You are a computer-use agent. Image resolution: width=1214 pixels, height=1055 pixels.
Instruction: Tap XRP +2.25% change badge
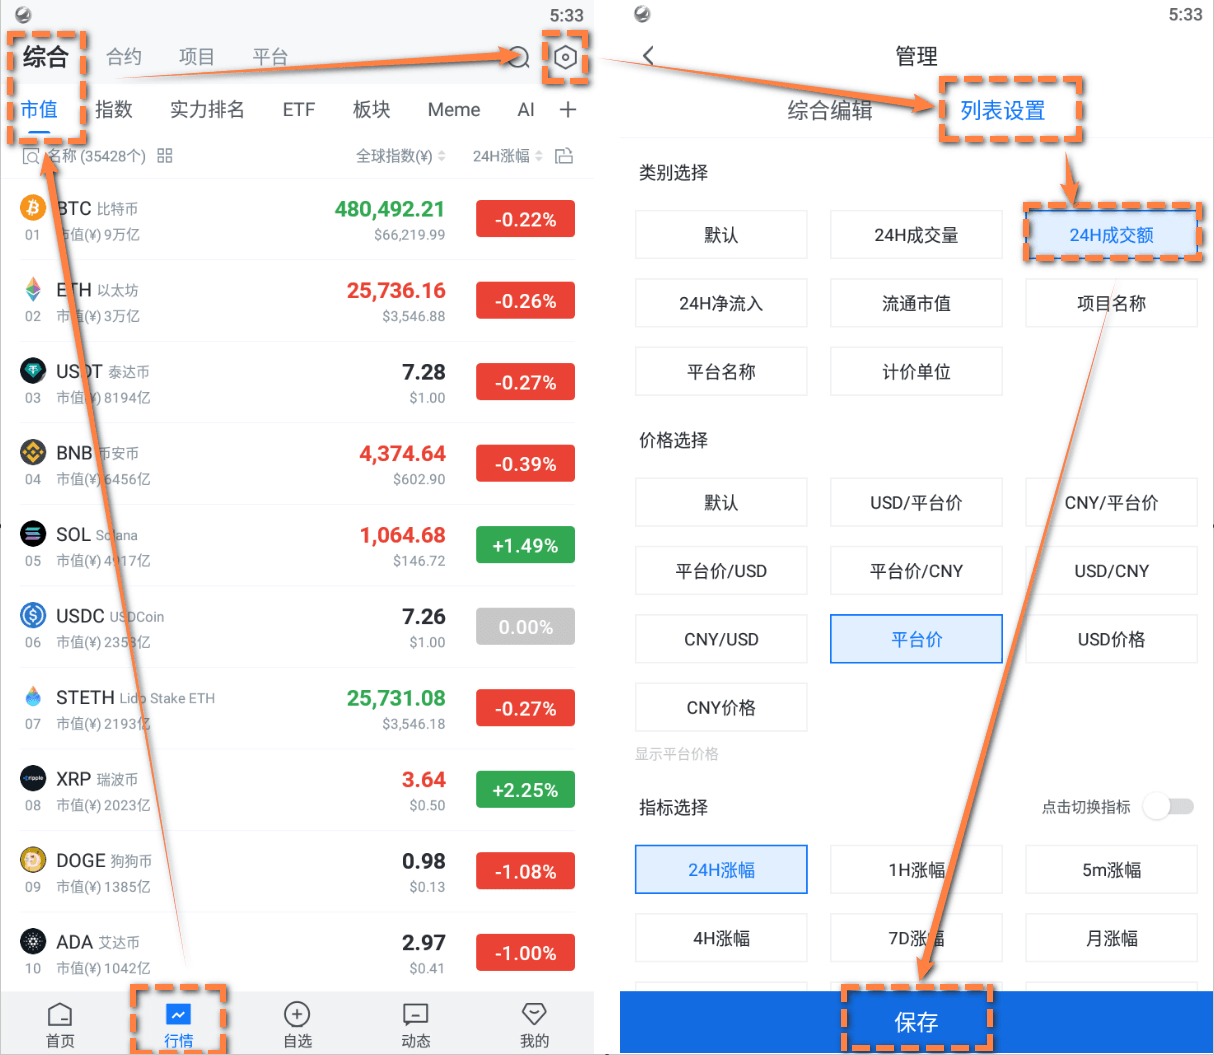[x=526, y=790]
